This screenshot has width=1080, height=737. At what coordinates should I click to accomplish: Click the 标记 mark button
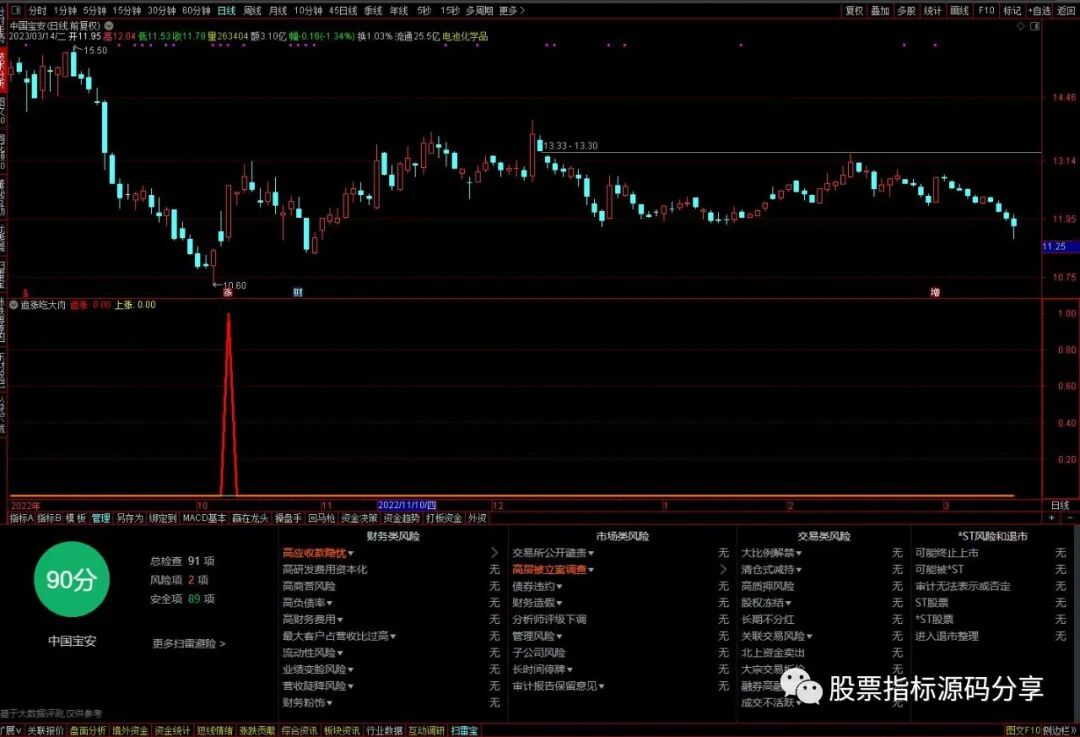1012,10
